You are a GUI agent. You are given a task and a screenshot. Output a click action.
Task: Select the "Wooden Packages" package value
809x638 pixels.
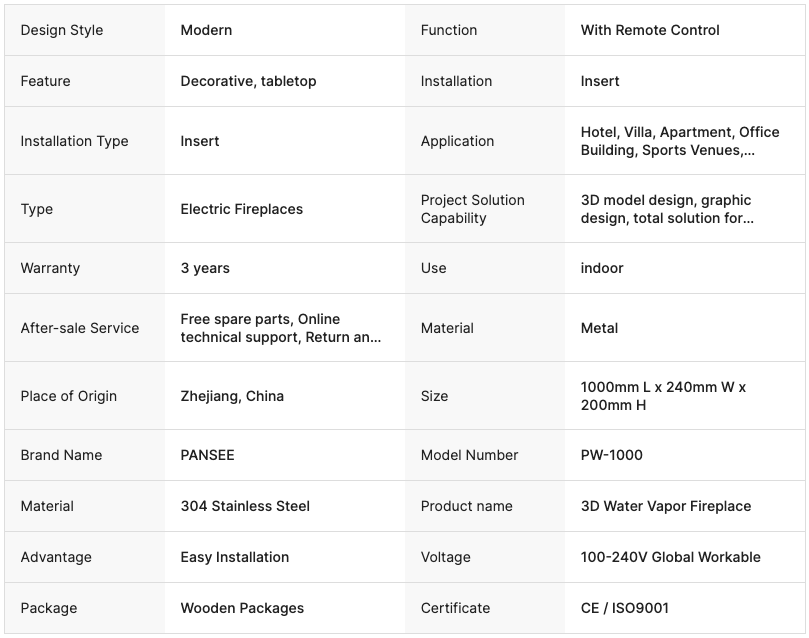[x=242, y=608]
